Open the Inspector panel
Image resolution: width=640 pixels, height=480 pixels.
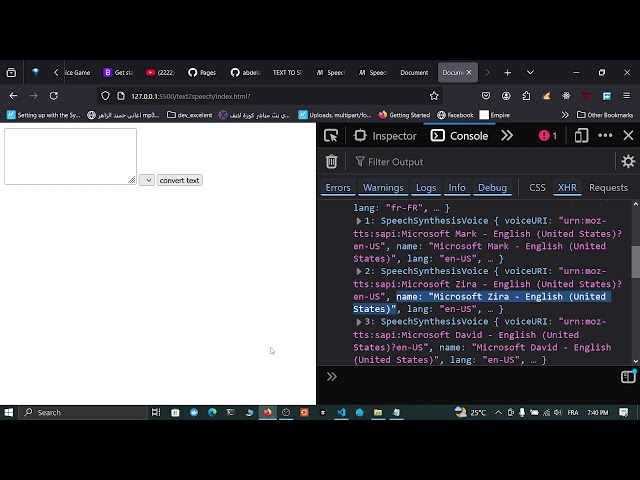pyautogui.click(x=386, y=136)
